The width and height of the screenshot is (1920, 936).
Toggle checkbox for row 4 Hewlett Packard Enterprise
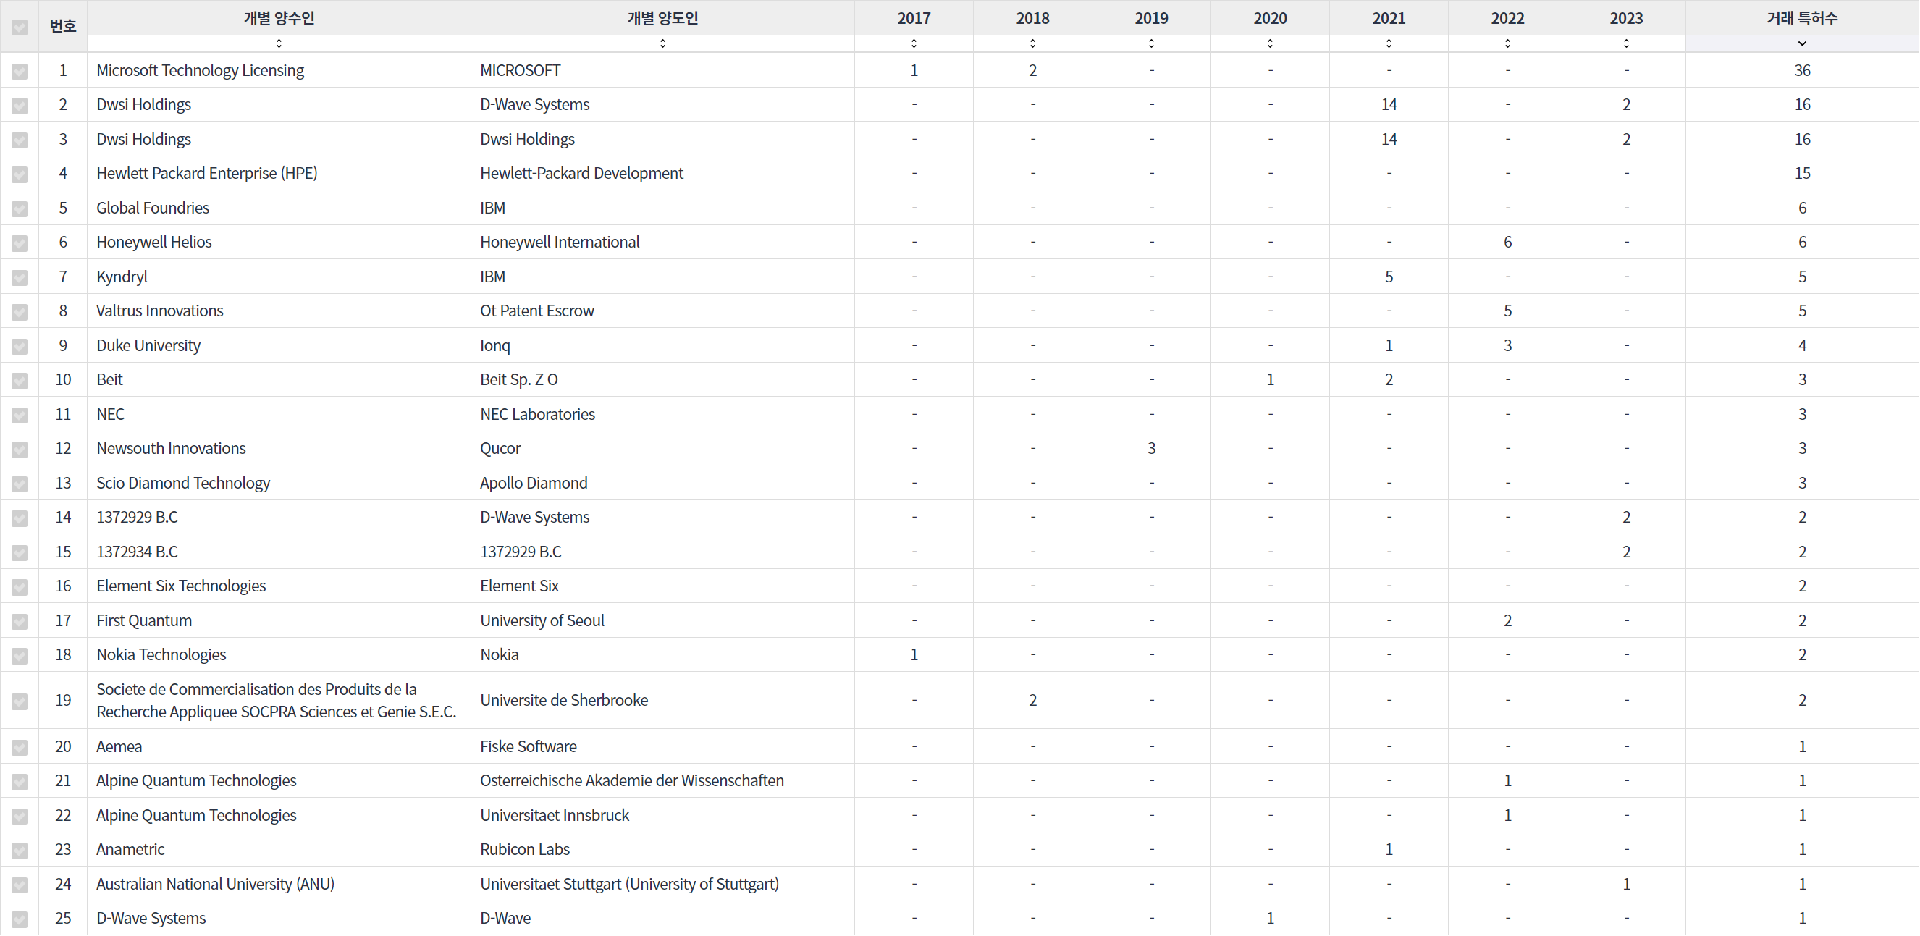coord(20,175)
